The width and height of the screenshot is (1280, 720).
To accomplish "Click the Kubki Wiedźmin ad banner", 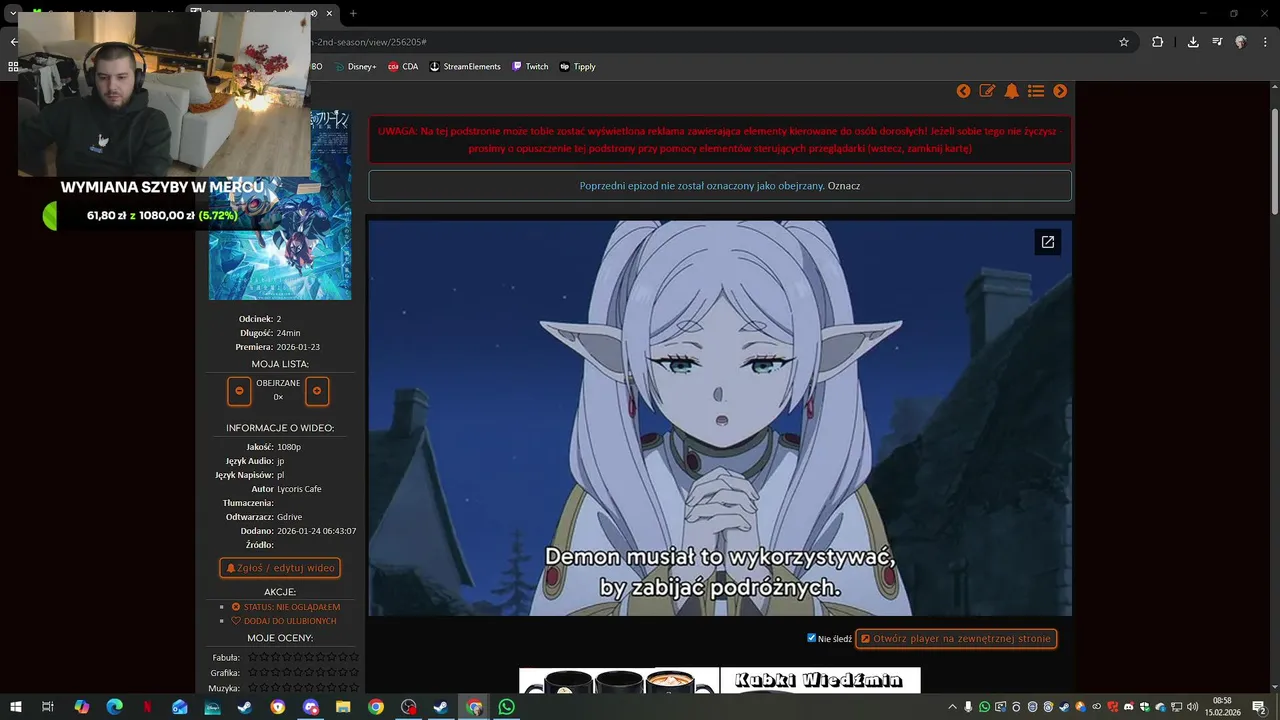I will pyautogui.click(x=720, y=680).
